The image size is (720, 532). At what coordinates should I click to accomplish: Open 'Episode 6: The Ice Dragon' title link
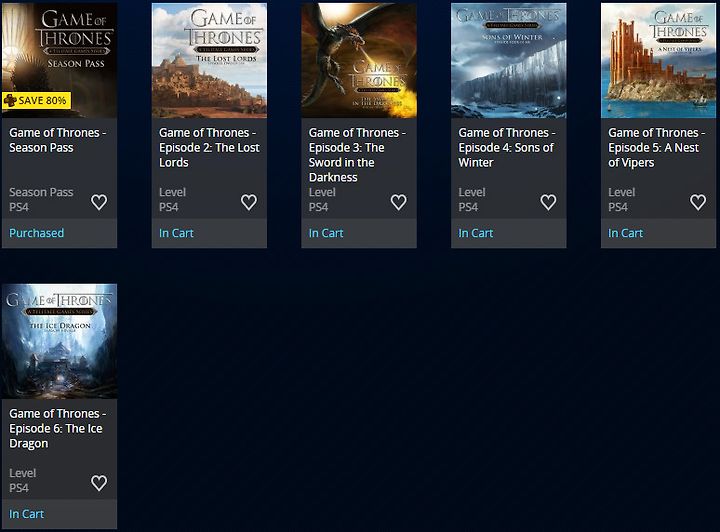point(57,428)
